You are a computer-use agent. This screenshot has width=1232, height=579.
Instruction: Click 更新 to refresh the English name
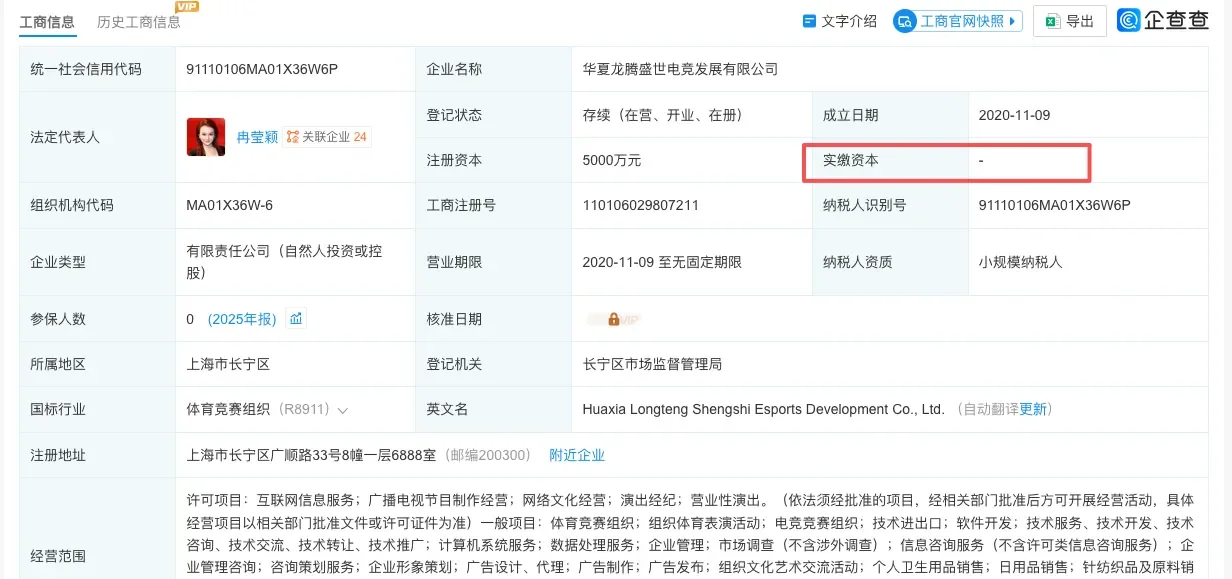[x=1033, y=409]
